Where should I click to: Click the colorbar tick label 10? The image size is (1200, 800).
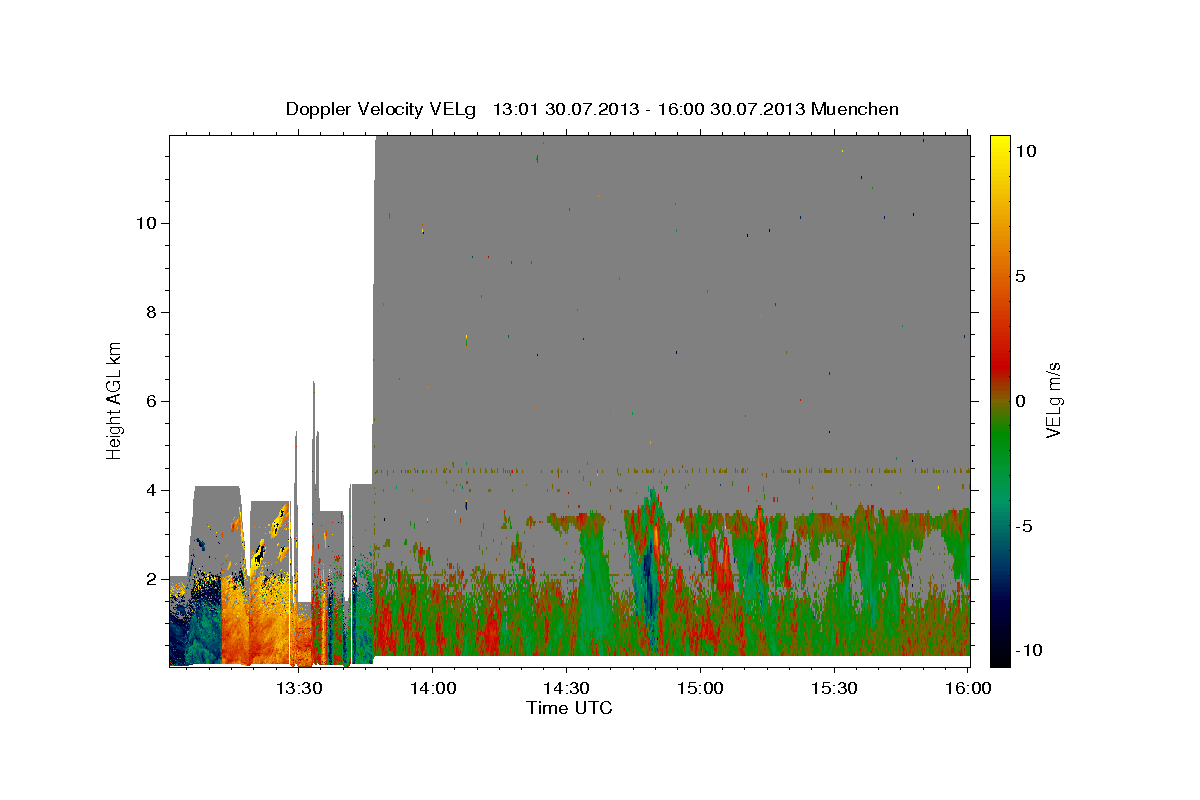(x=1026, y=150)
